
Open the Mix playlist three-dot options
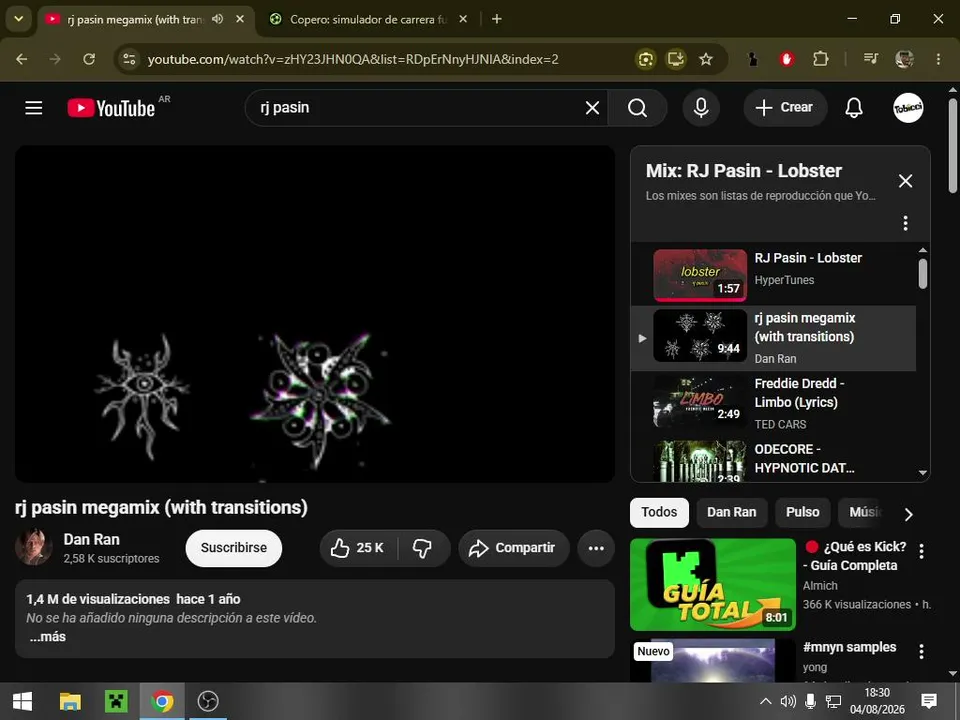click(906, 223)
